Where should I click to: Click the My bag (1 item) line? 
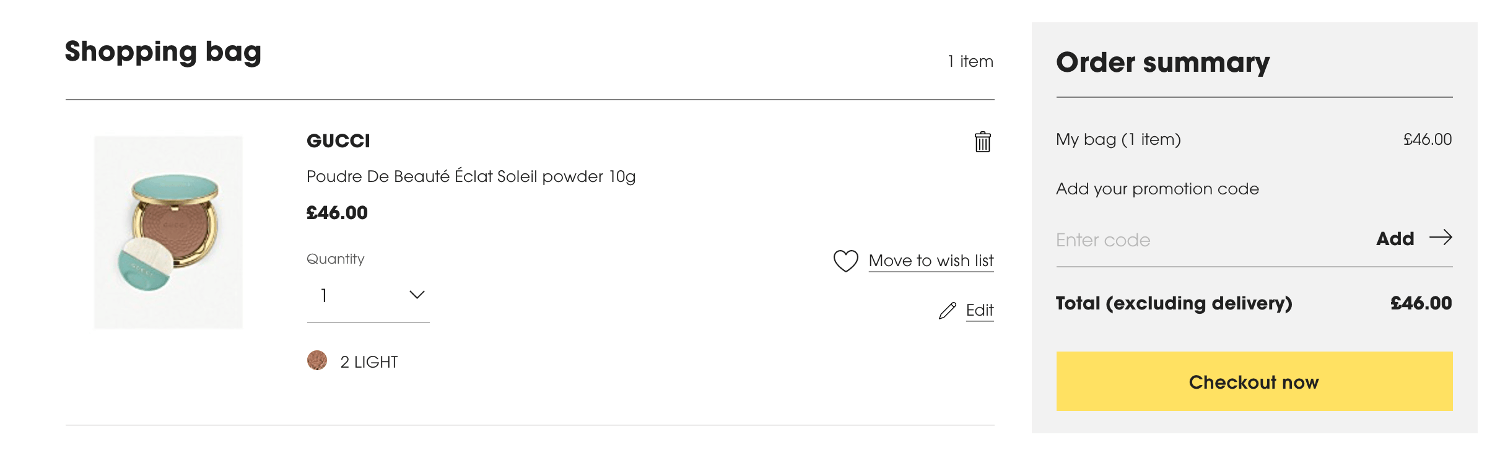tap(1254, 140)
